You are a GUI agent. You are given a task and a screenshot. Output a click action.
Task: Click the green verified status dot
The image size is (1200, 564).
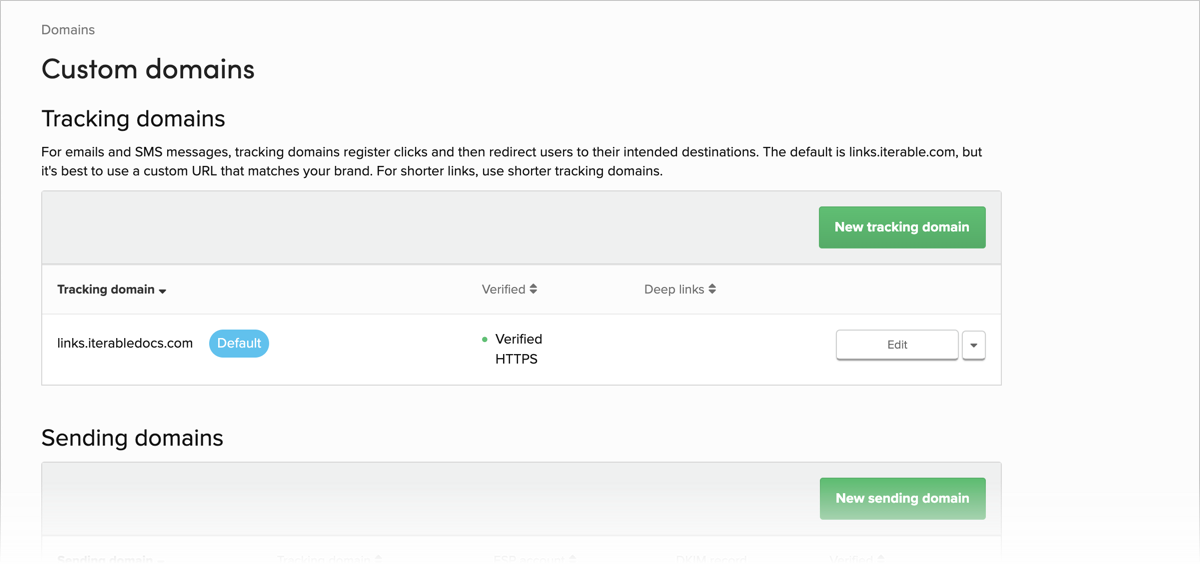coord(485,340)
